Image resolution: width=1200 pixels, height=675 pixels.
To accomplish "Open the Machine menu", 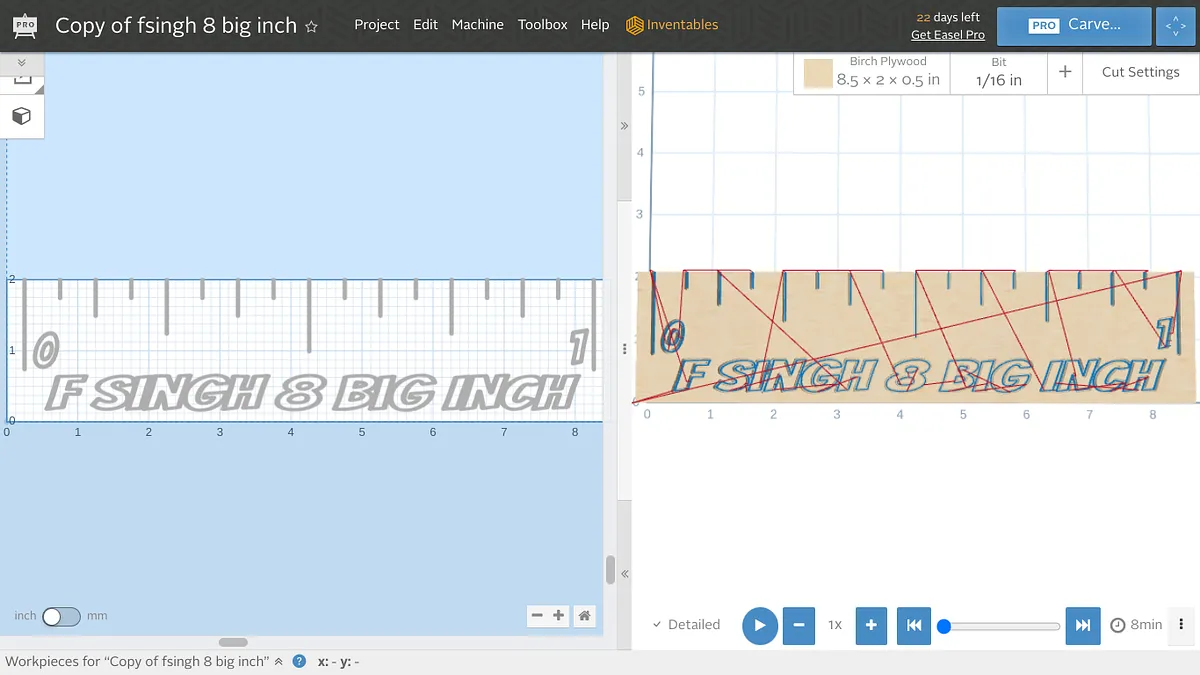I will (x=477, y=25).
